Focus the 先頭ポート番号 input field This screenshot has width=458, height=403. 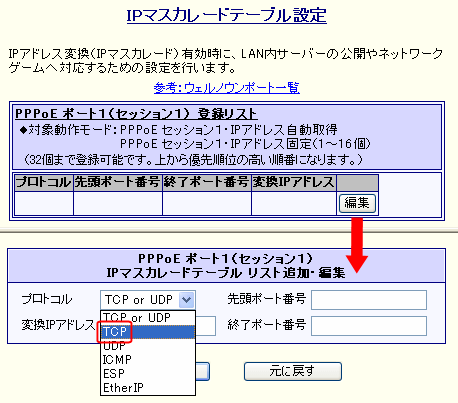coord(369,300)
